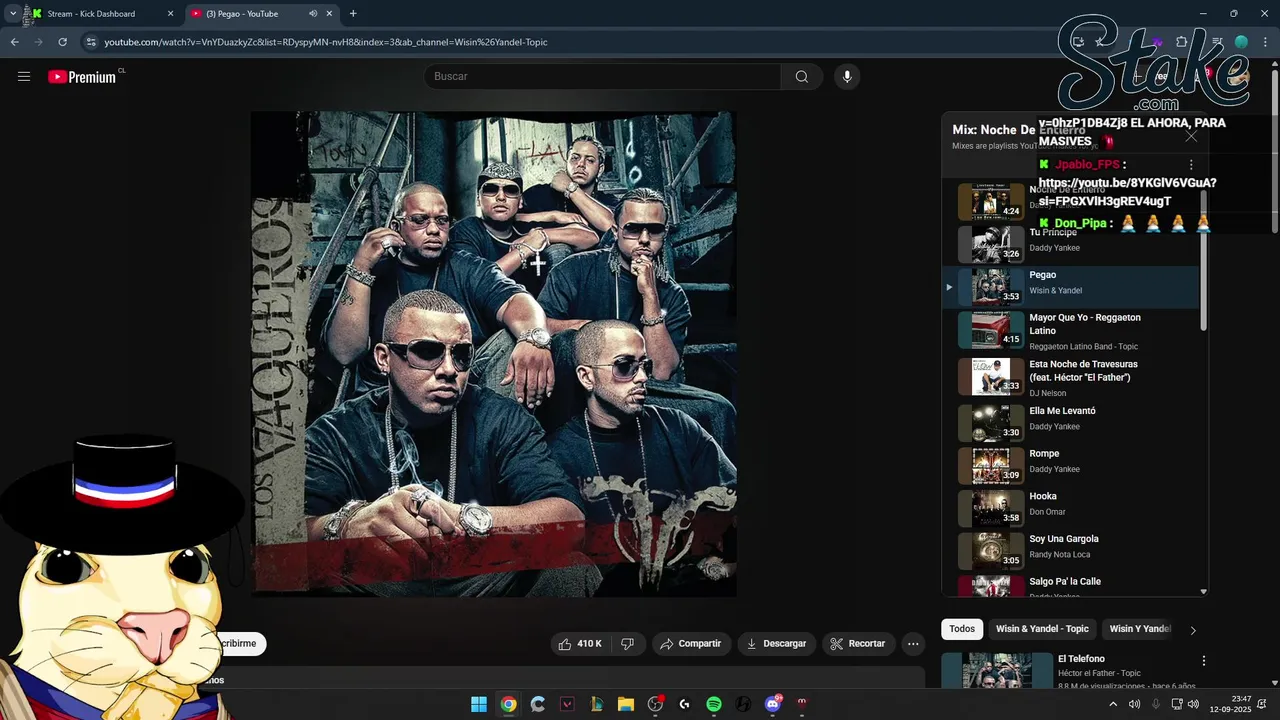Open File Explorer from taskbar

tap(626, 704)
